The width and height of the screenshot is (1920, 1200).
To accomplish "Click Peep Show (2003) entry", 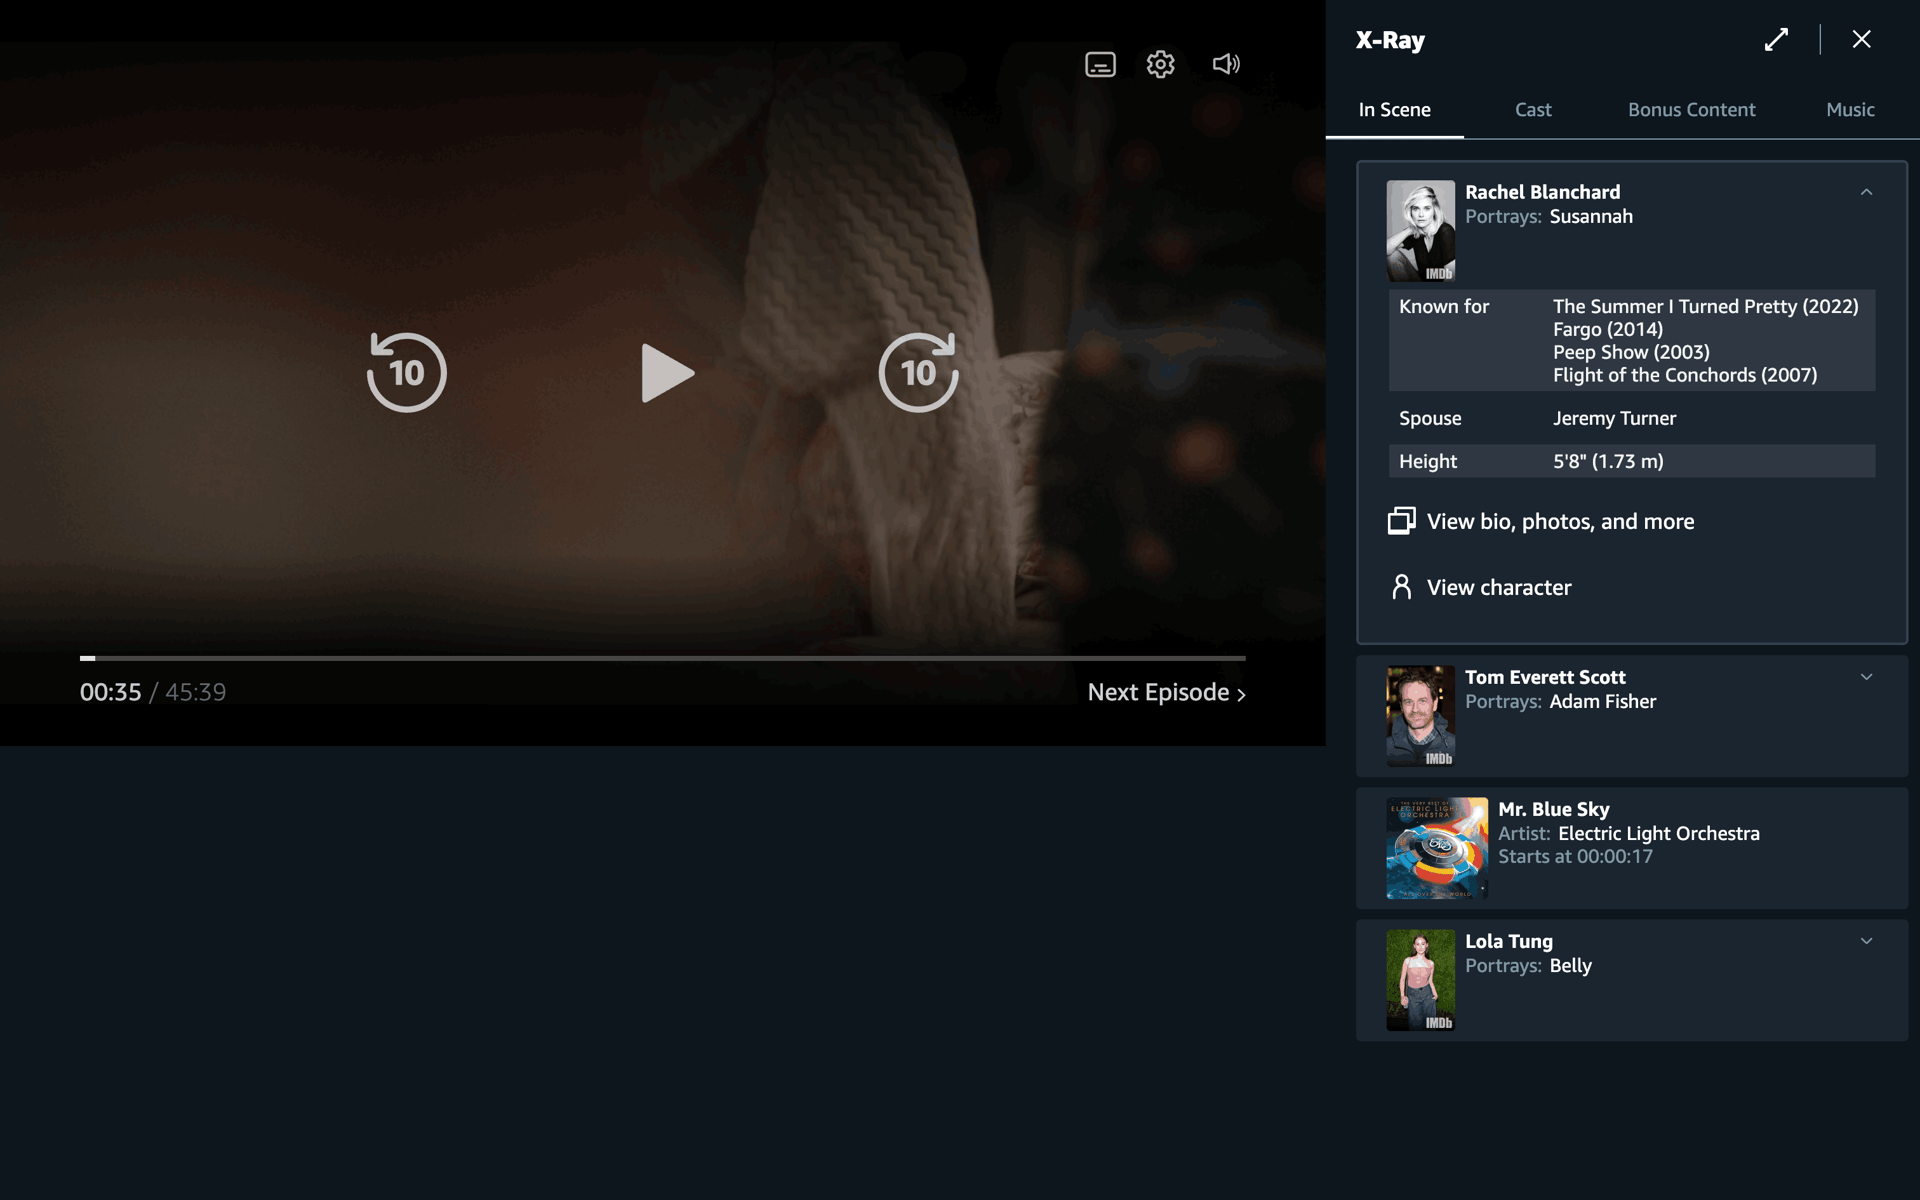I will (x=1631, y=352).
